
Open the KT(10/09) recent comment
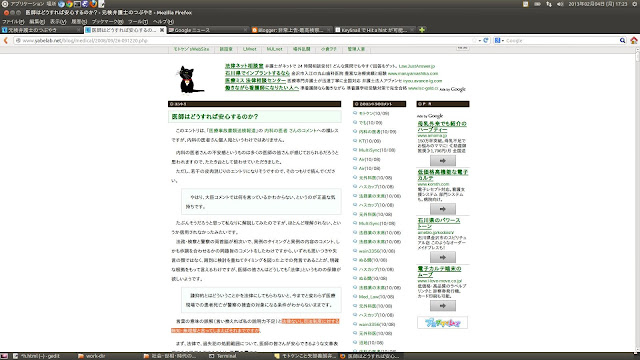point(369,141)
